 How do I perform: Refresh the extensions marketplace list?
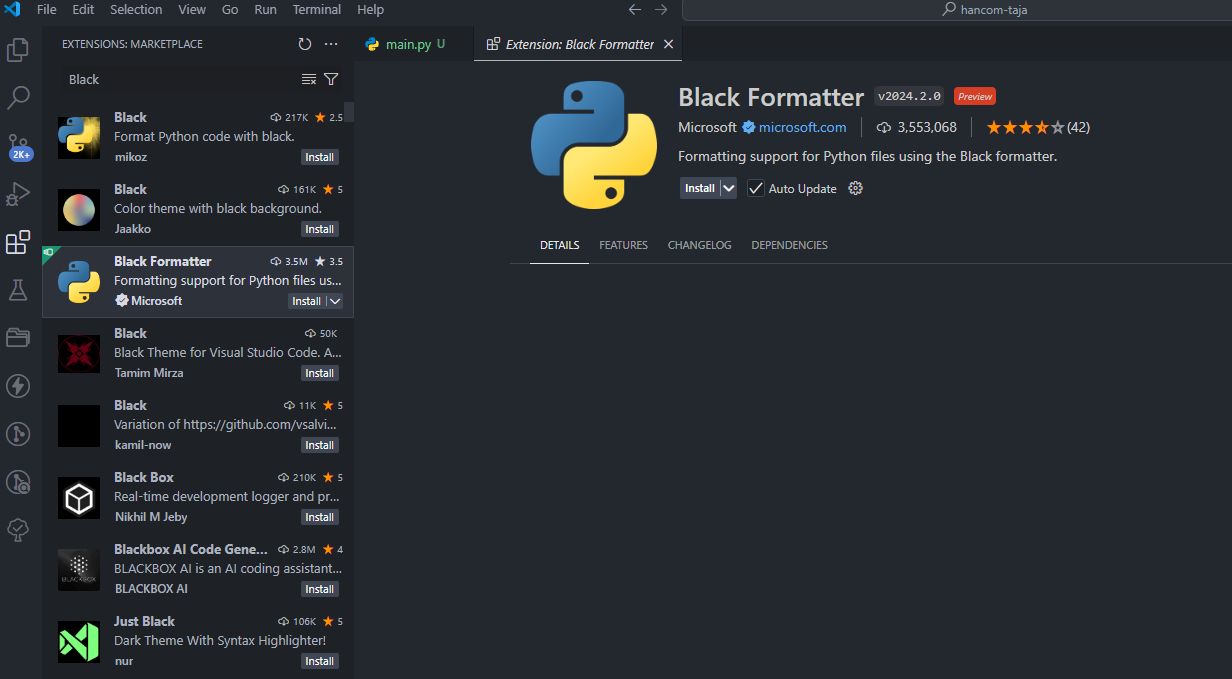click(305, 44)
